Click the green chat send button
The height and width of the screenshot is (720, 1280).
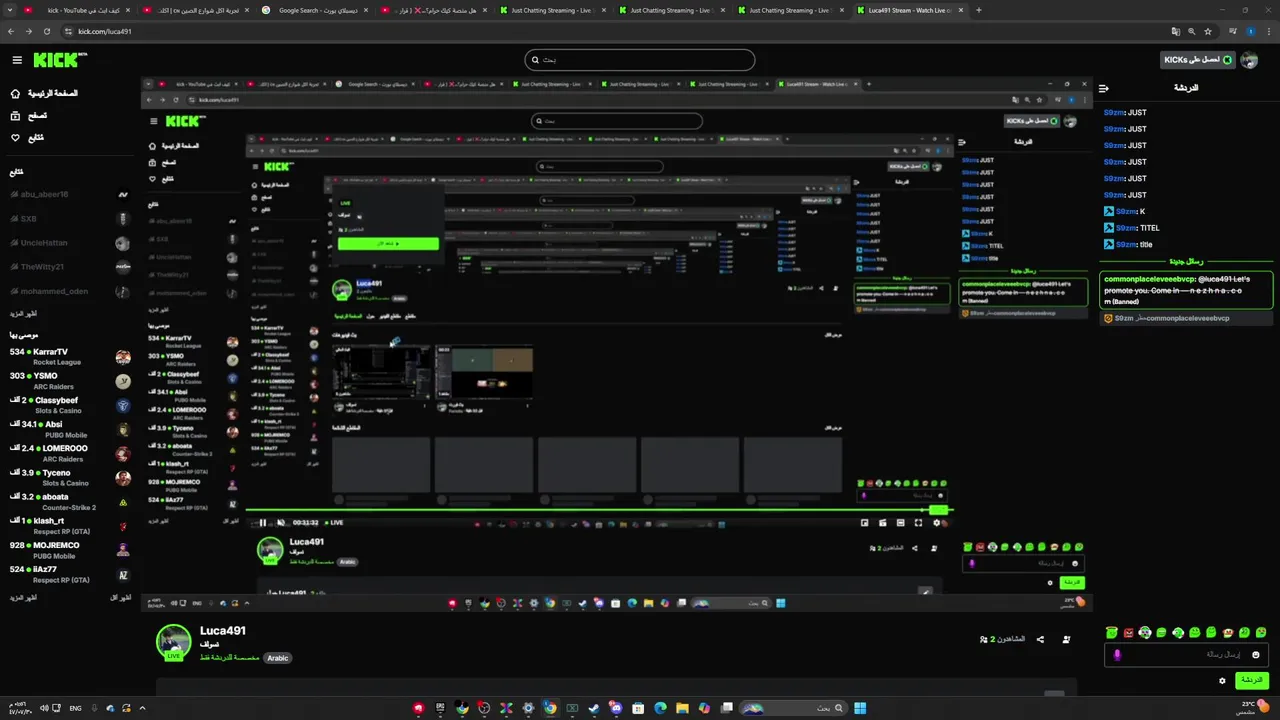1251,680
